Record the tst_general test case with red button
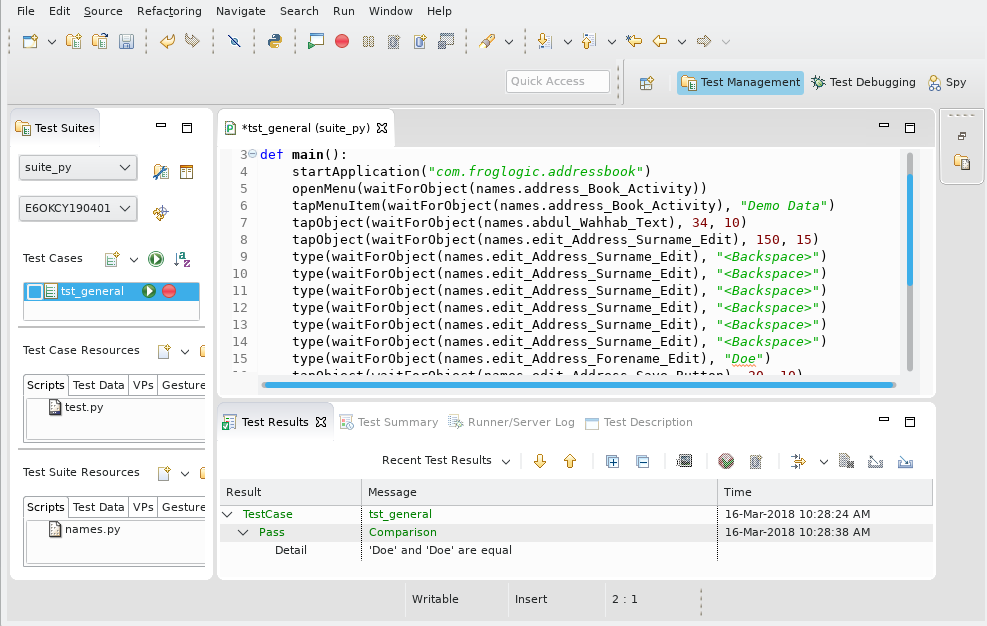Image resolution: width=987 pixels, height=626 pixels. coord(168,291)
